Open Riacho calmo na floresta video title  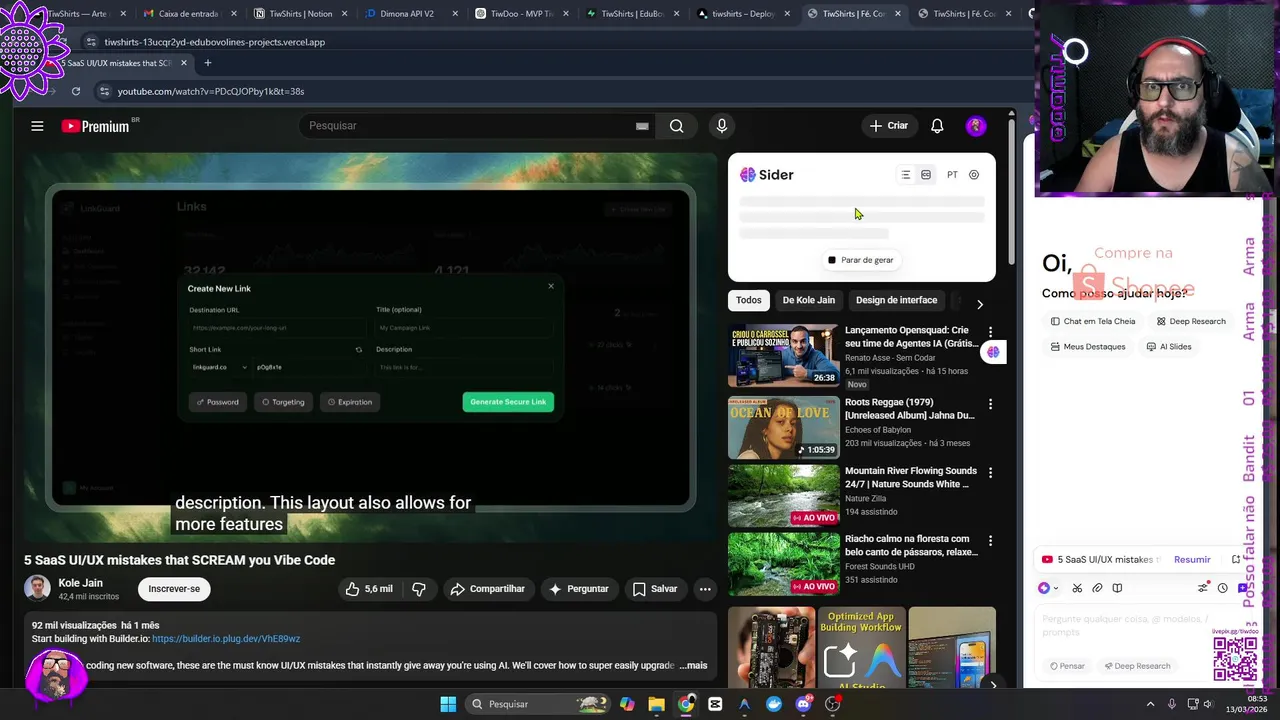(x=911, y=545)
